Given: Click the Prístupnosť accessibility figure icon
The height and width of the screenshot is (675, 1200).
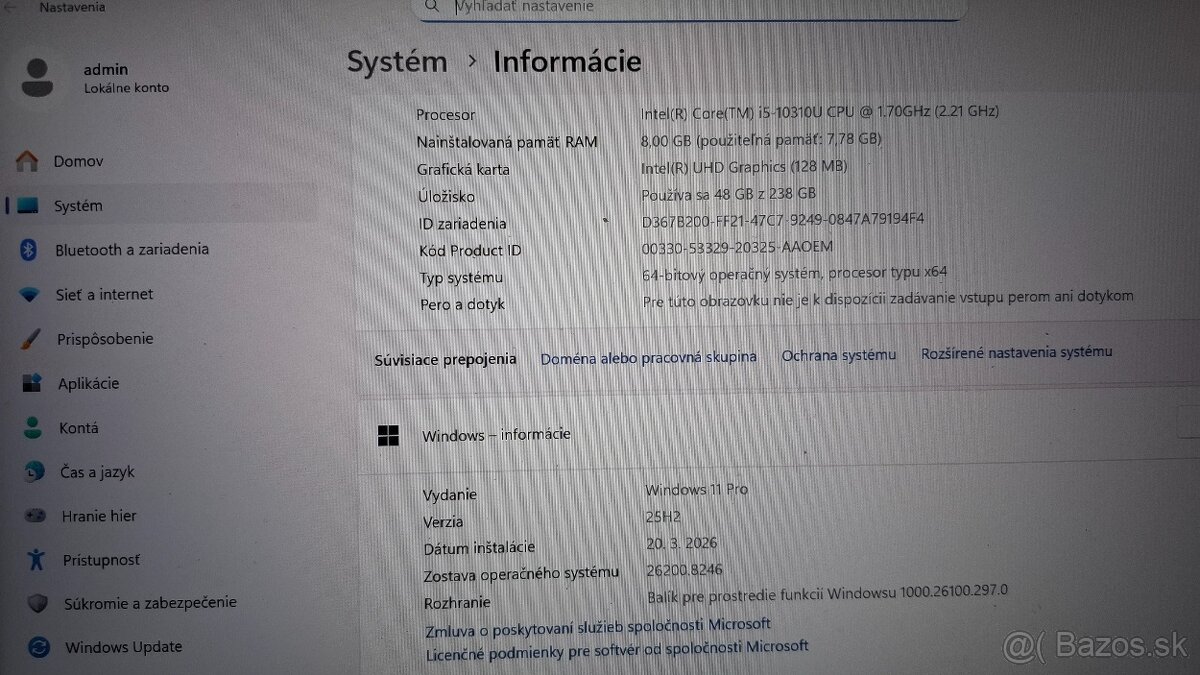Looking at the screenshot, I should click(37, 560).
